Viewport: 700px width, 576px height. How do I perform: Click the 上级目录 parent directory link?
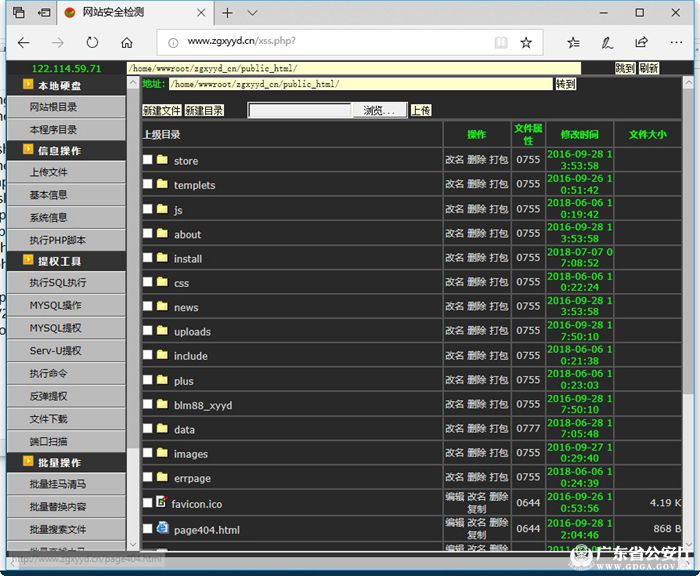click(x=162, y=134)
